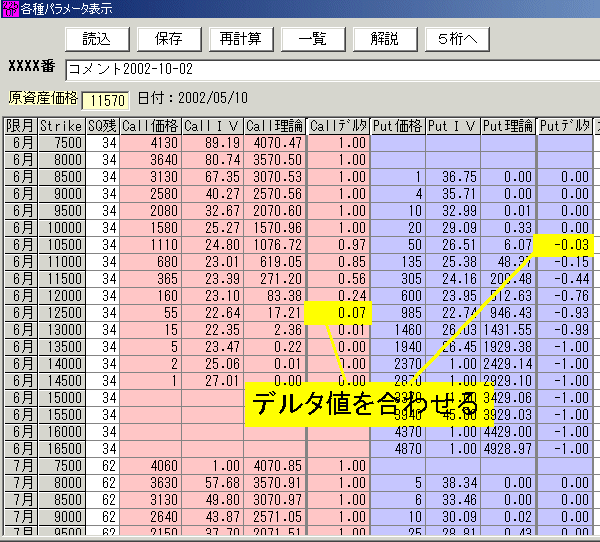The image size is (600, 542).
Task: Select the Callデルタ column header
Action: pos(339,126)
